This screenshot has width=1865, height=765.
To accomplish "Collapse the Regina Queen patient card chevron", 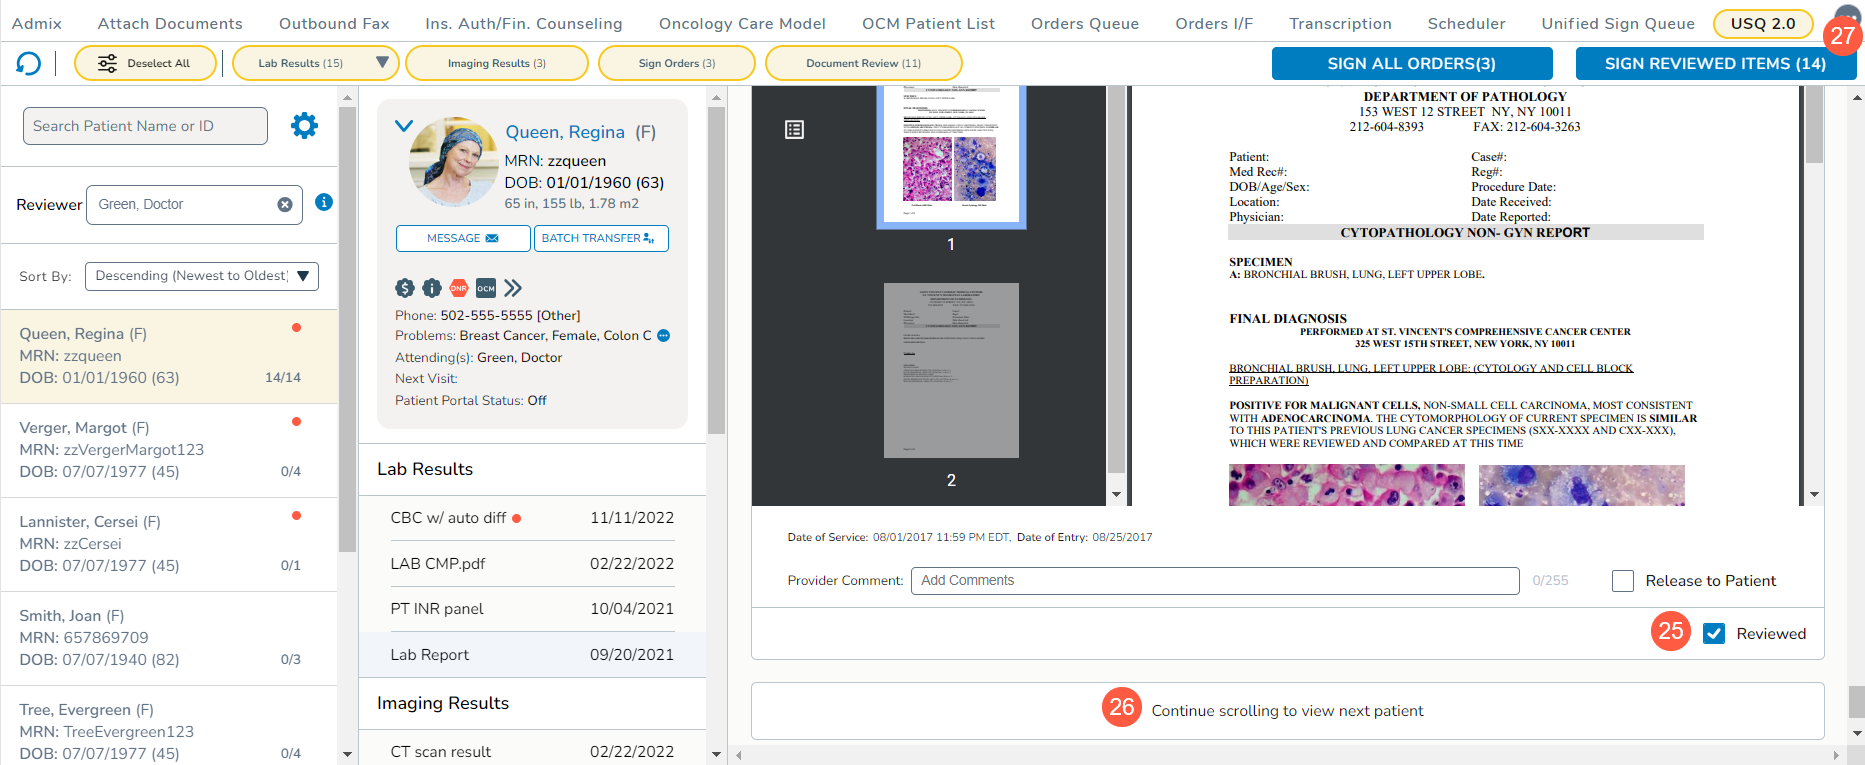I will (404, 126).
